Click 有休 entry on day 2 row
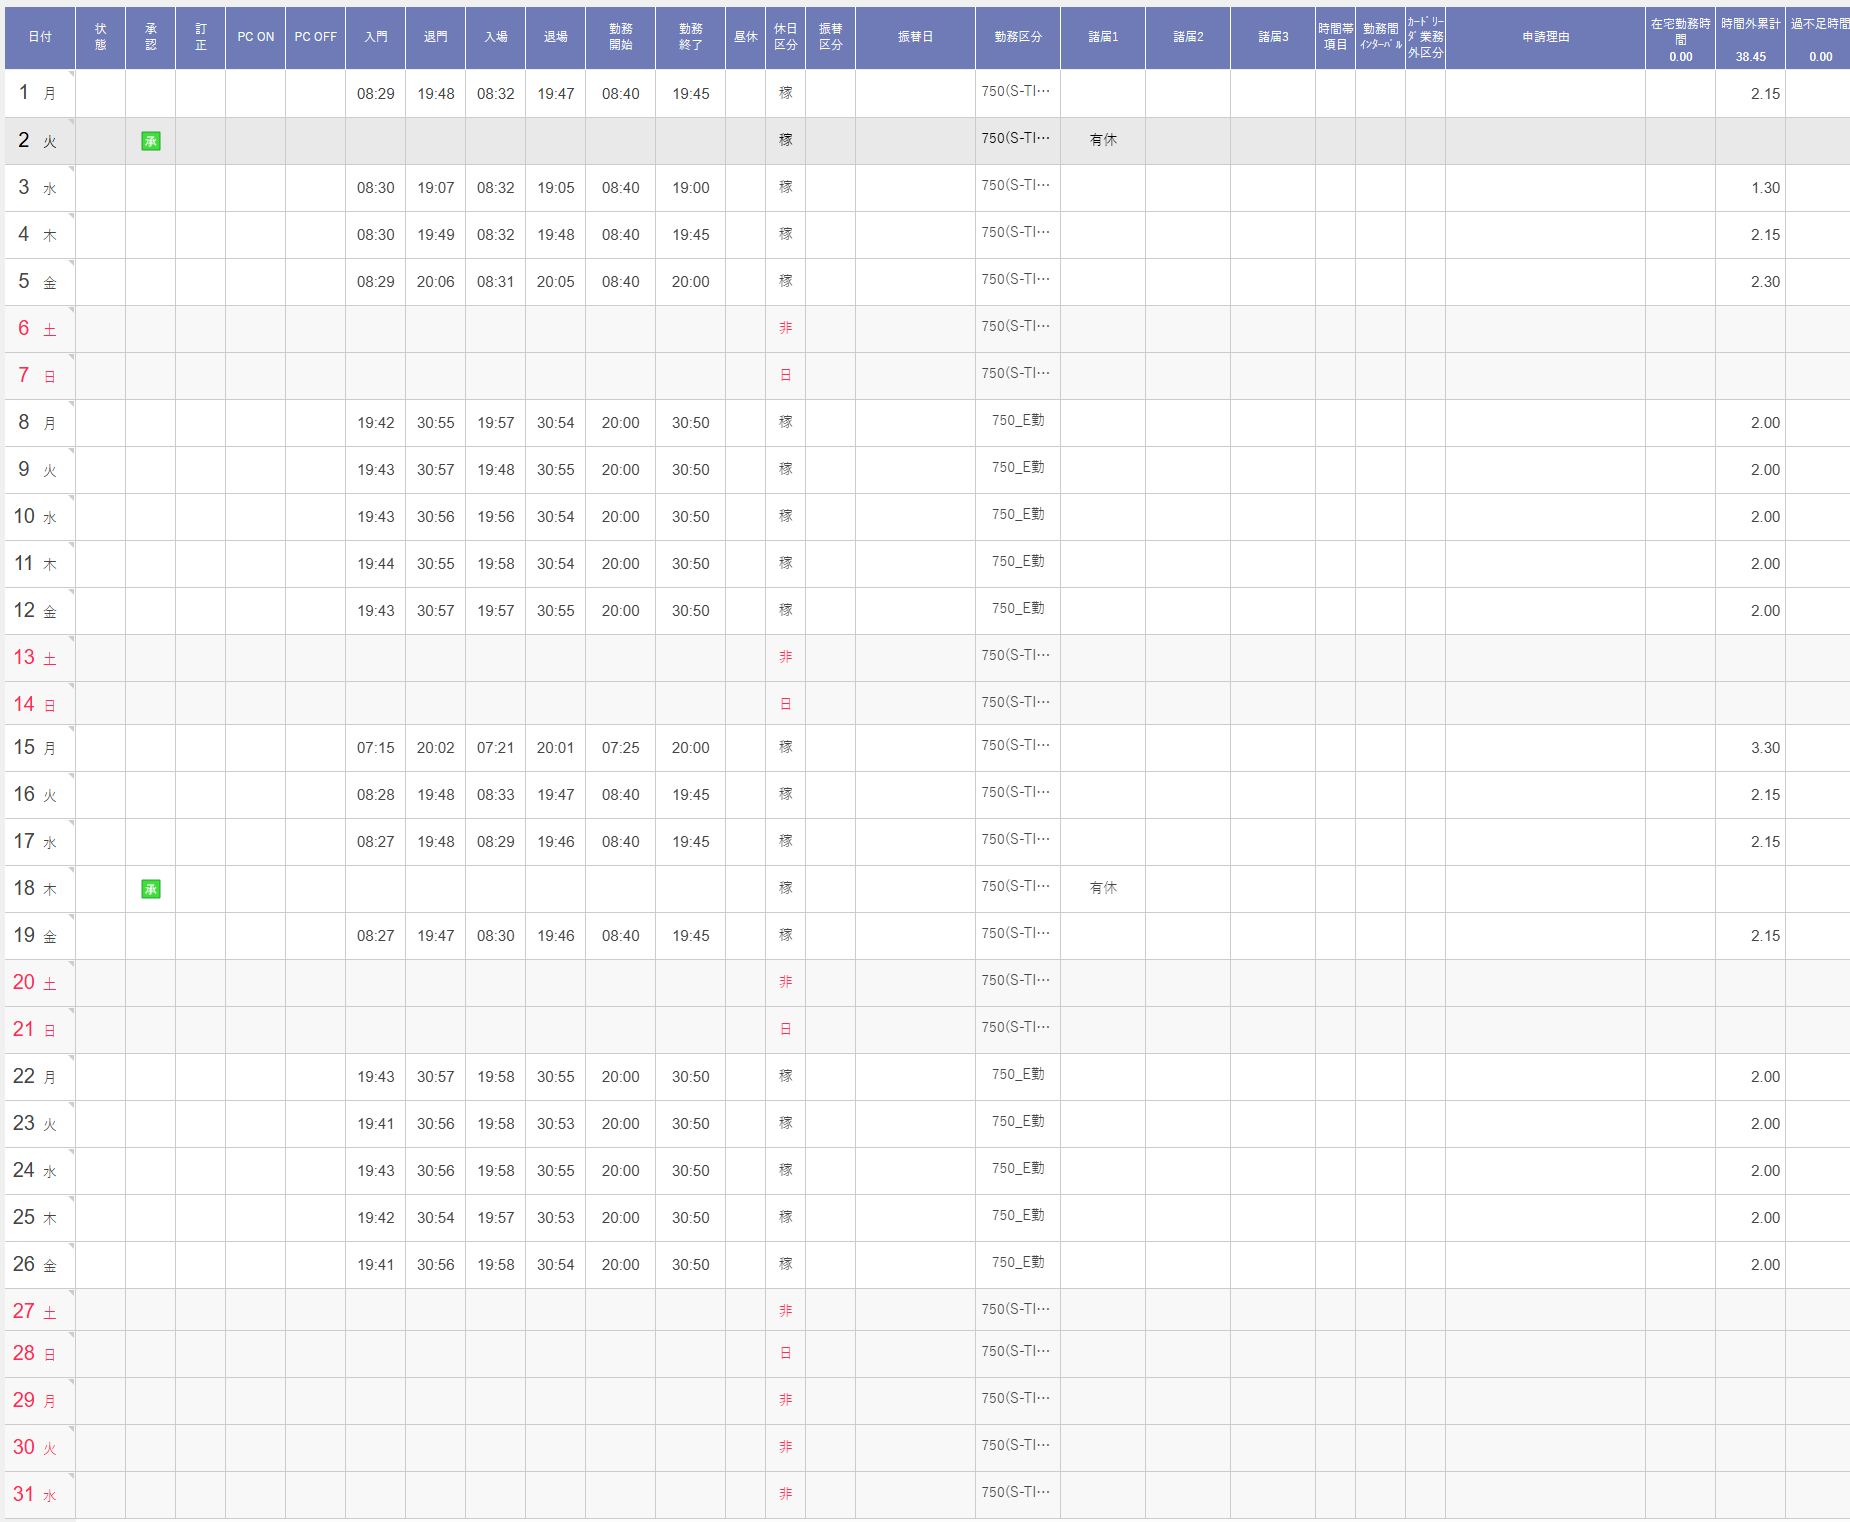Screen dimensions: 1850x1522 coord(1103,141)
